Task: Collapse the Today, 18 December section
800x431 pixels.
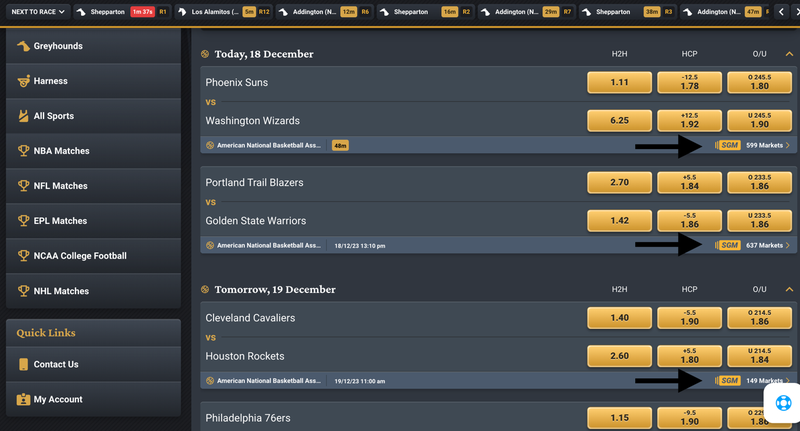Action: click(789, 54)
